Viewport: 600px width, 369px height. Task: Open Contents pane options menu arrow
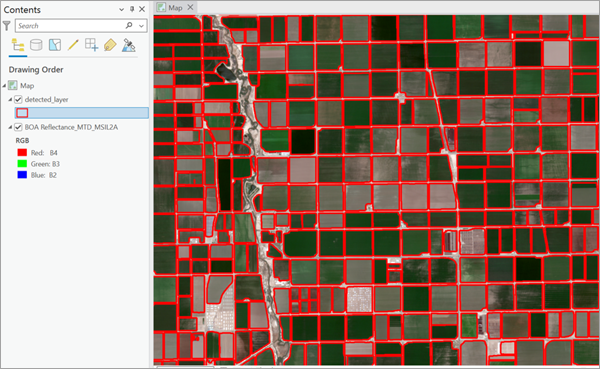point(122,10)
